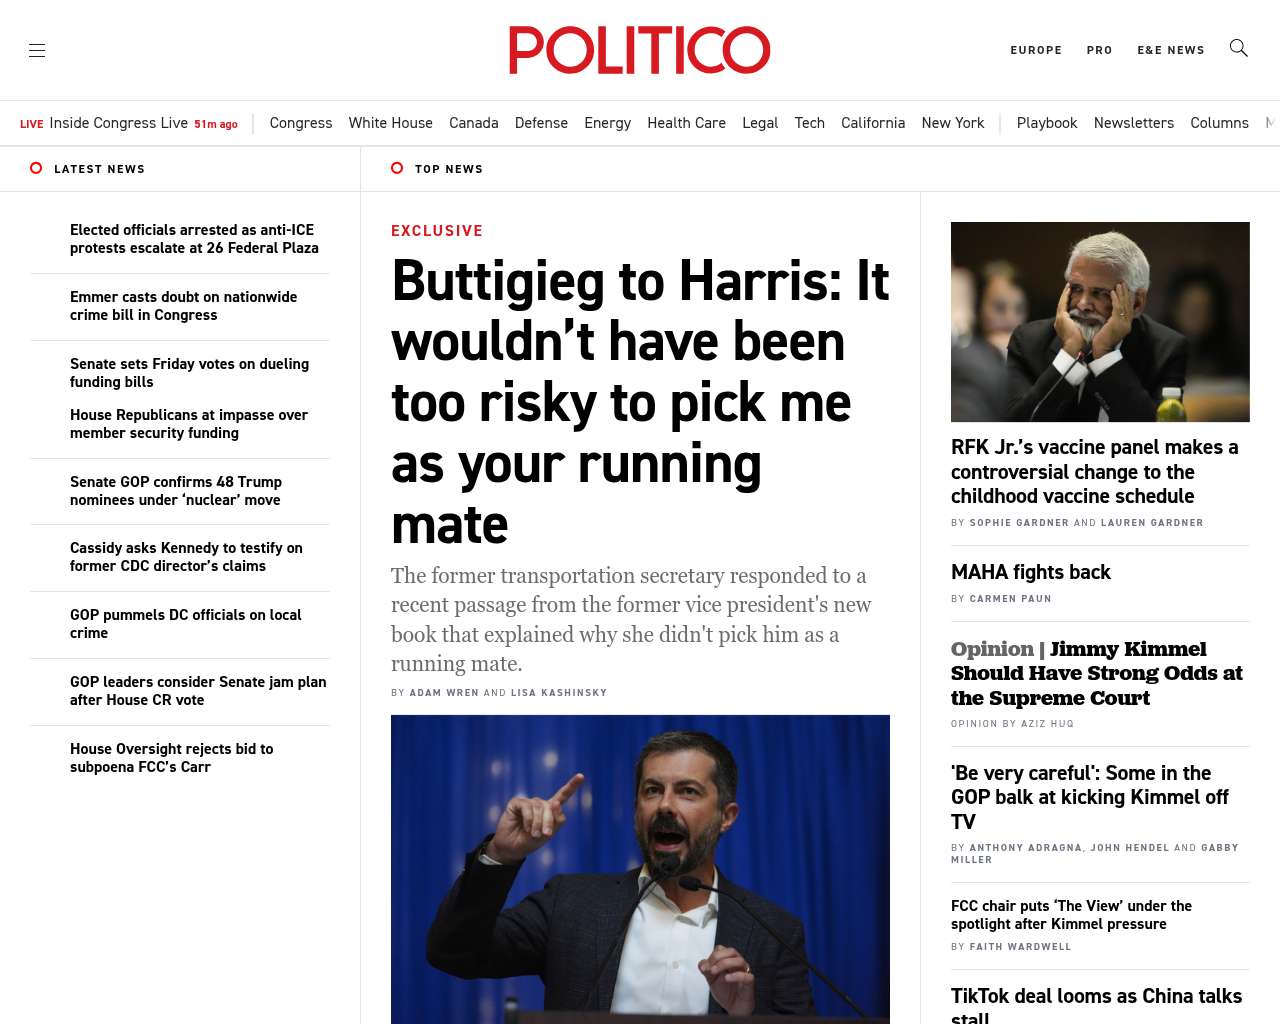Click author Lisa Kashinsky byline
The width and height of the screenshot is (1280, 1024).
[x=559, y=693]
